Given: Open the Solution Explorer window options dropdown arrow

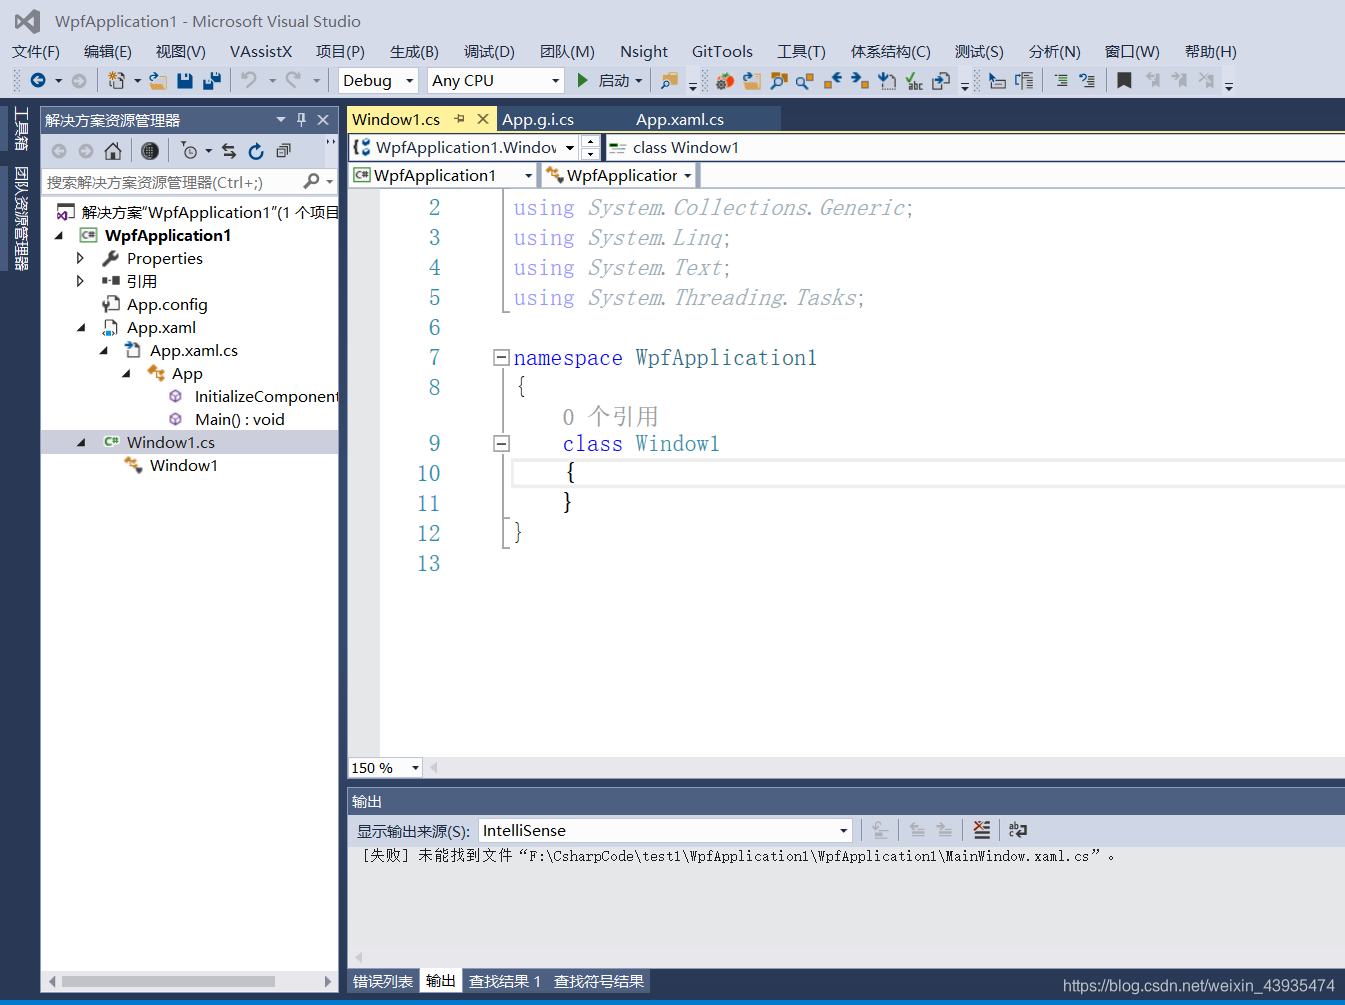Looking at the screenshot, I should 281,120.
